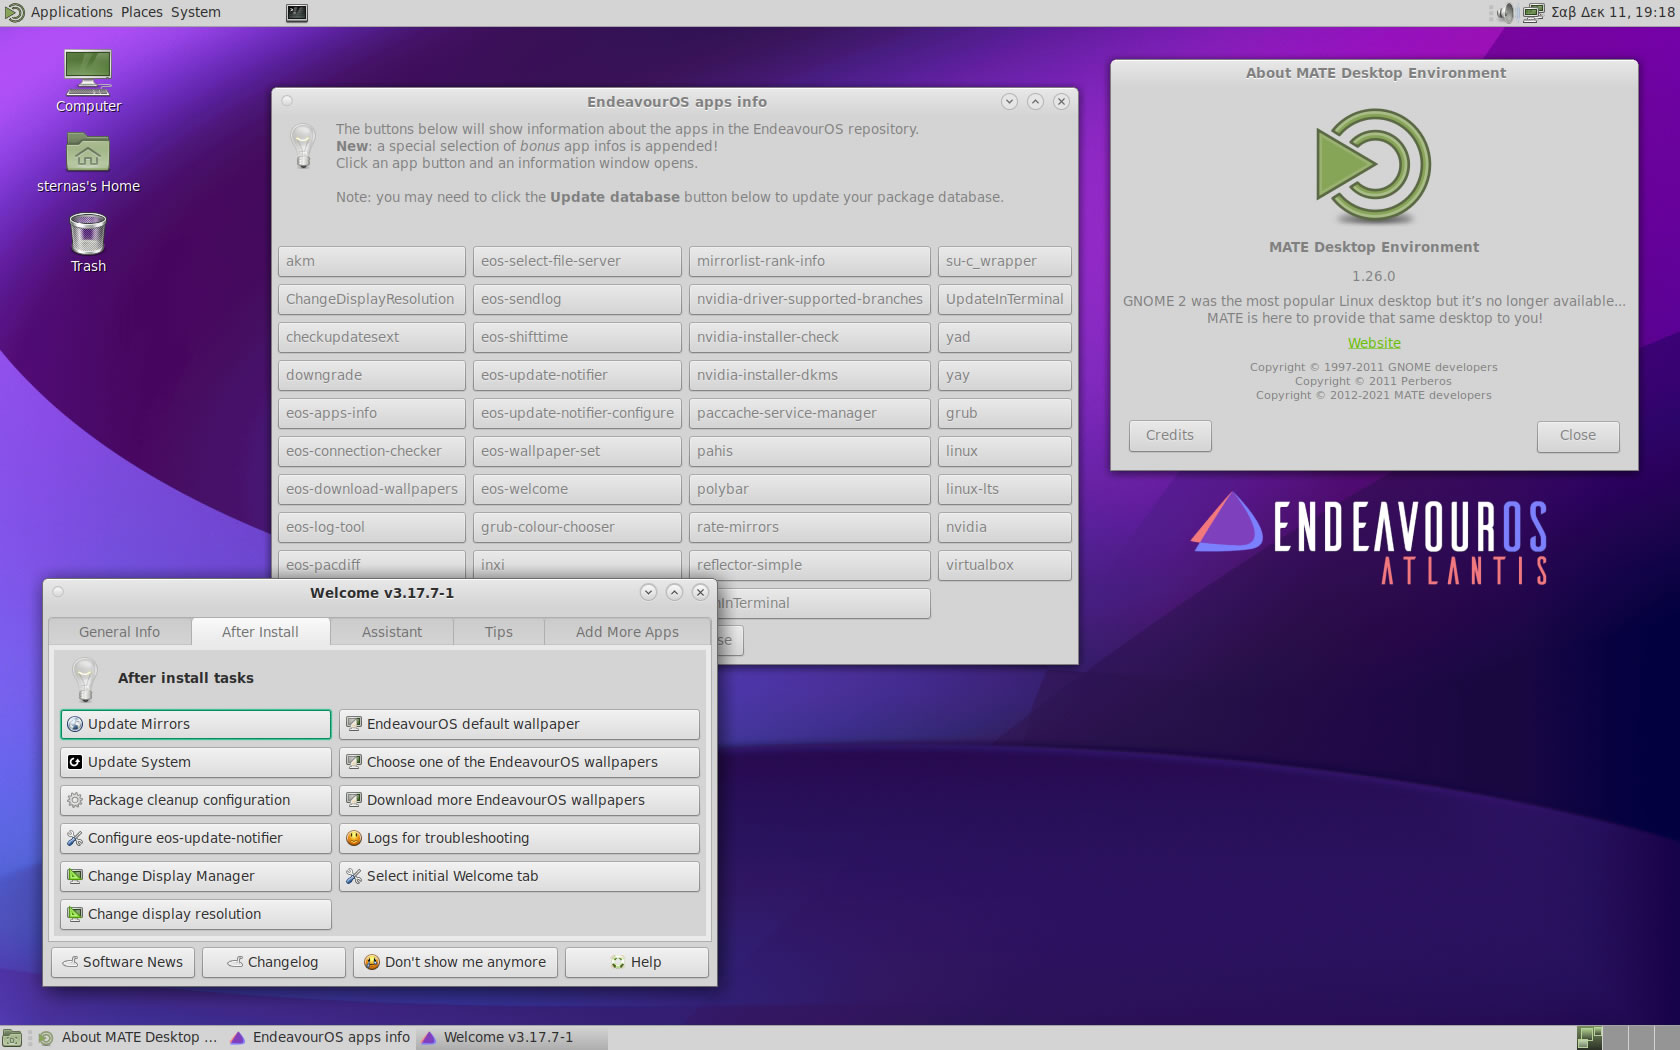Switch to the Add More Apps tab
This screenshot has height=1050, width=1680.
(627, 632)
